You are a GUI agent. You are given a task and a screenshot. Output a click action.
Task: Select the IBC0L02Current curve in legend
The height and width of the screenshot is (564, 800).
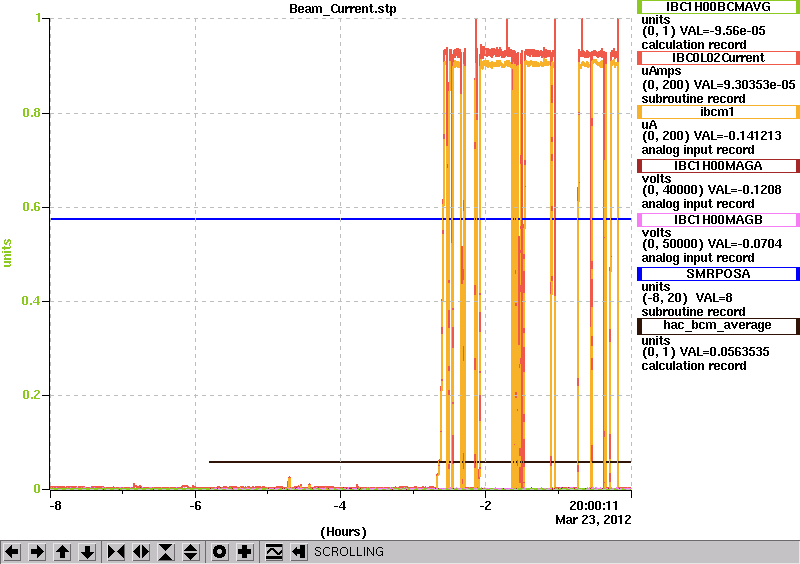[x=718, y=58]
